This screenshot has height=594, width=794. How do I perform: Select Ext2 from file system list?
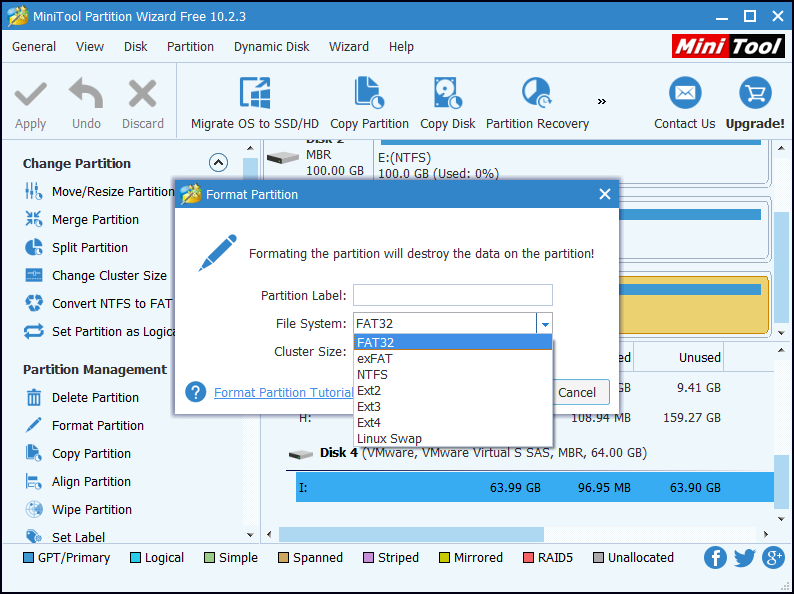coord(453,390)
